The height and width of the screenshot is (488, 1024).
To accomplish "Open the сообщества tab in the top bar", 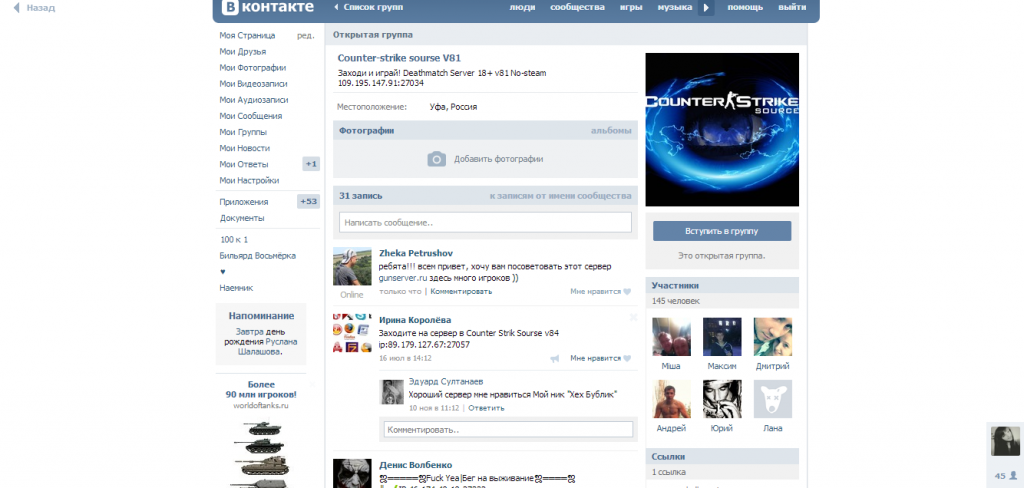I will tap(577, 7).
